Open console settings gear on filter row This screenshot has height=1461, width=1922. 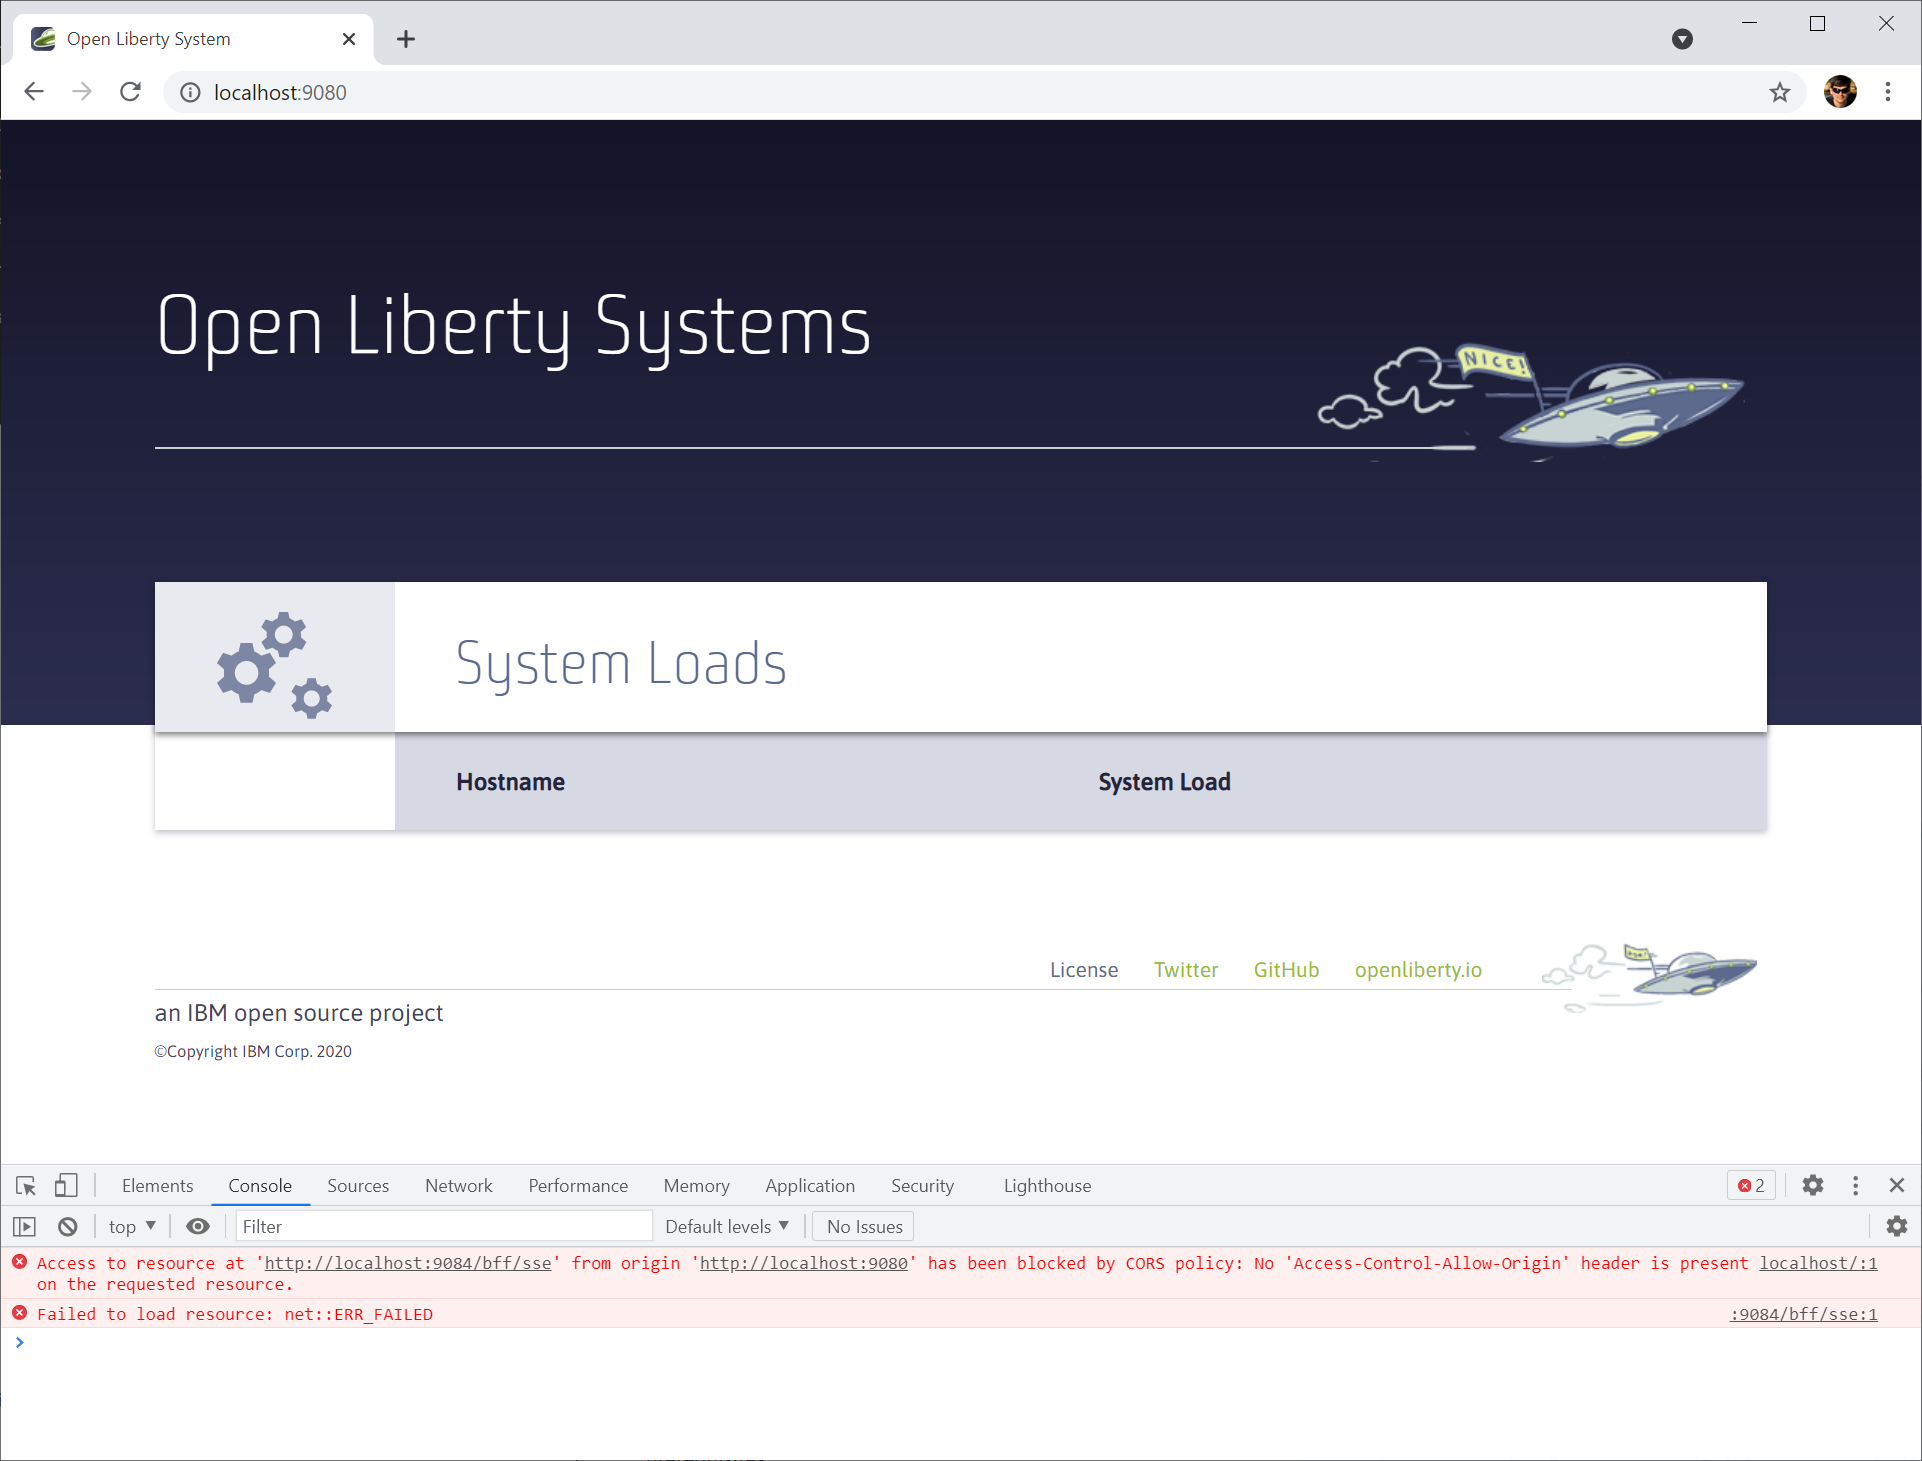tap(1897, 1226)
